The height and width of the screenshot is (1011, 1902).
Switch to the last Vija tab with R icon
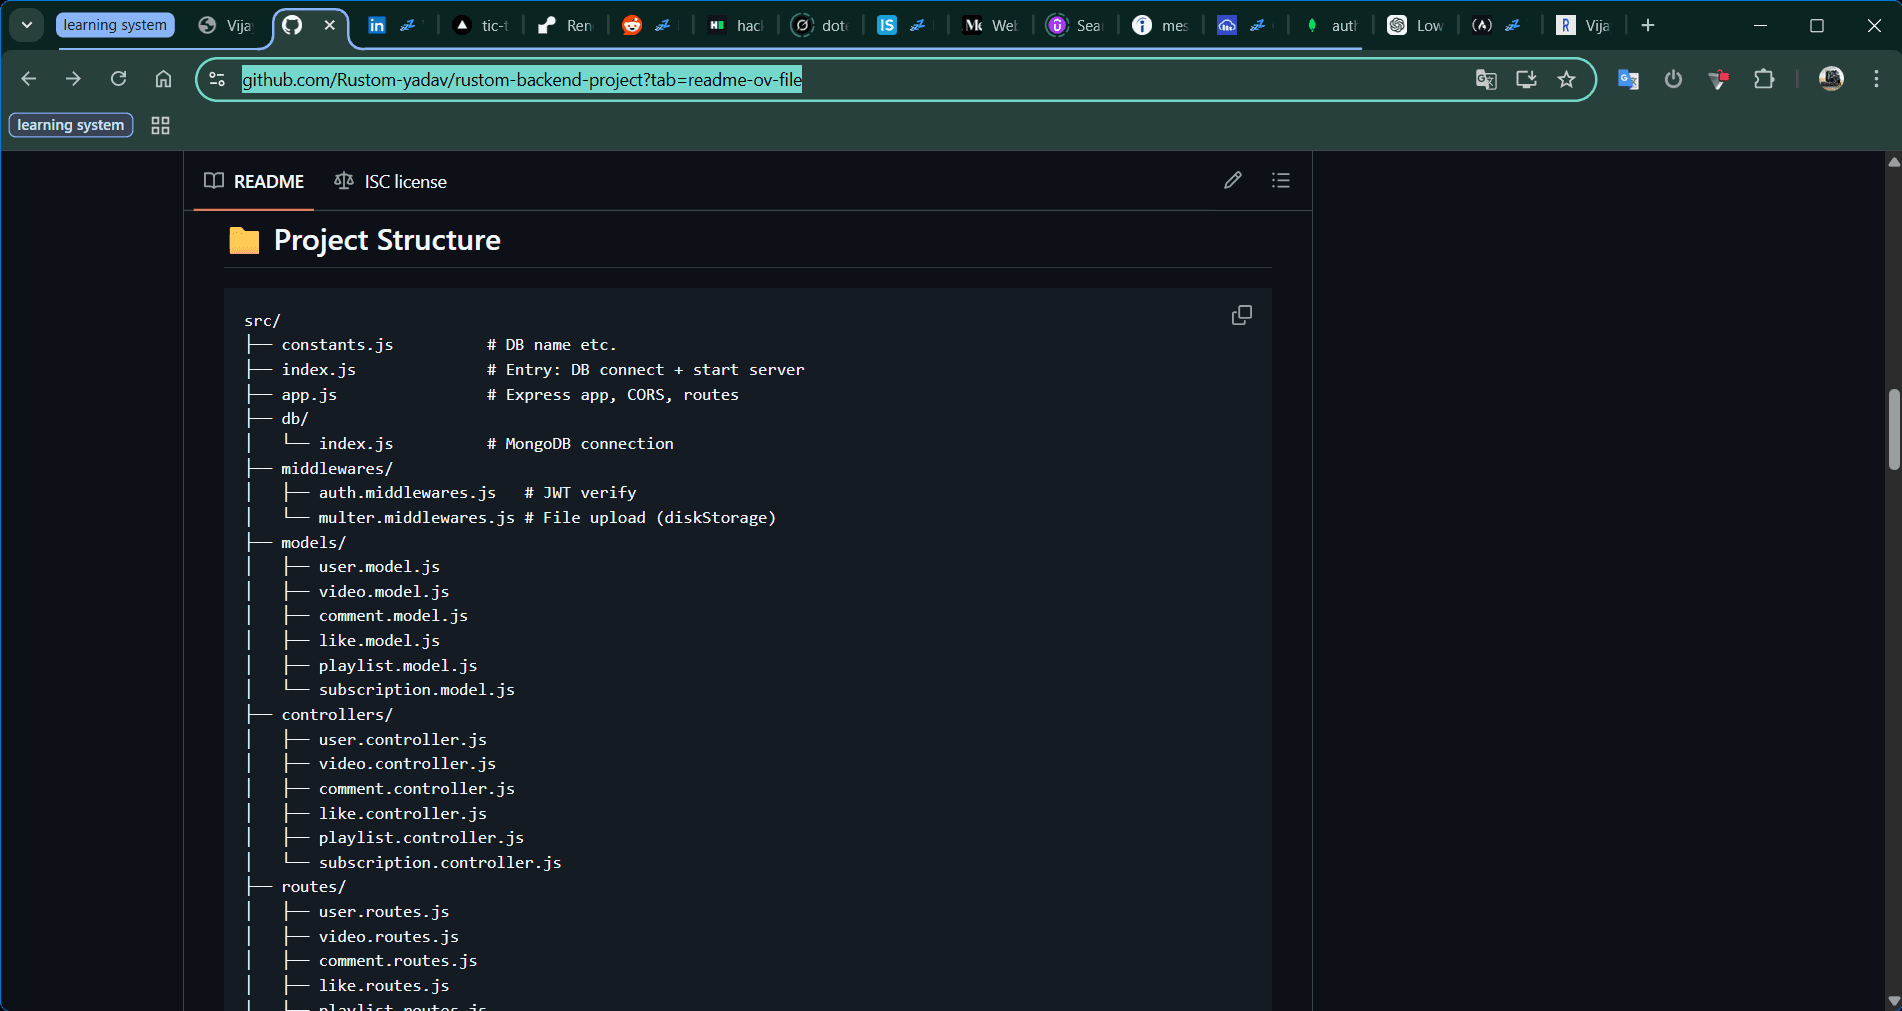pyautogui.click(x=1584, y=25)
